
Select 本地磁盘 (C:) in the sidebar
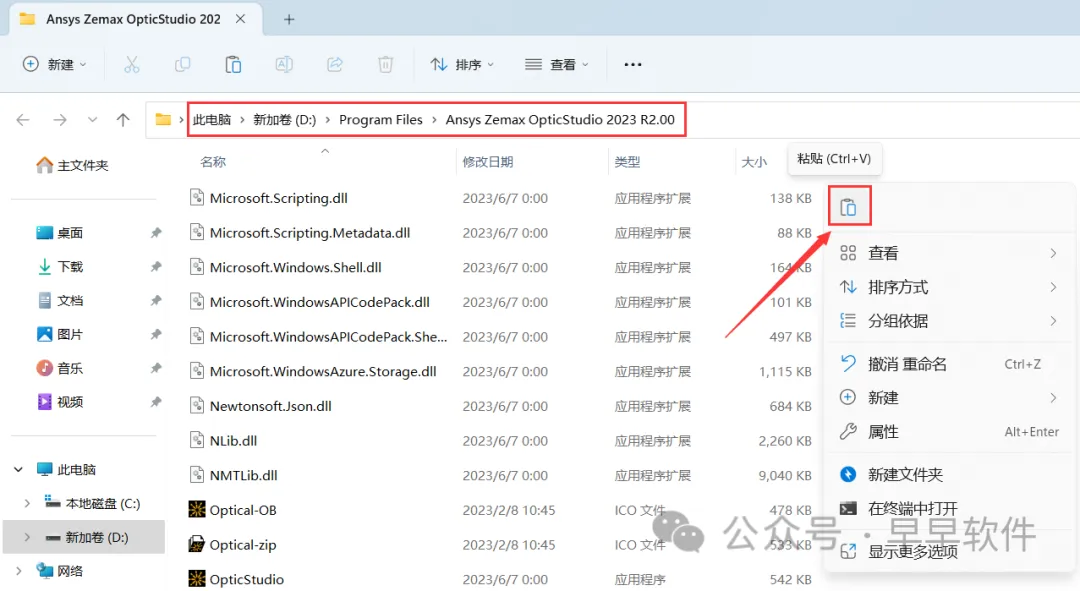tap(93, 504)
